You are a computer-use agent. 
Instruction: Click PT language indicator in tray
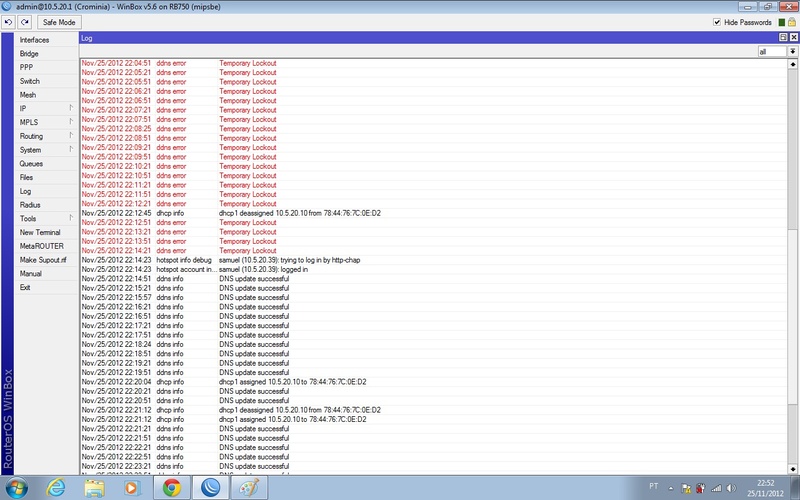click(654, 487)
